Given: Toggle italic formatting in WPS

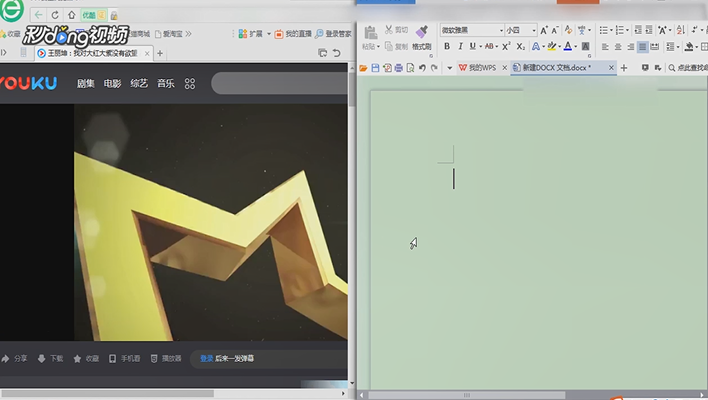Looking at the screenshot, I should (x=460, y=46).
